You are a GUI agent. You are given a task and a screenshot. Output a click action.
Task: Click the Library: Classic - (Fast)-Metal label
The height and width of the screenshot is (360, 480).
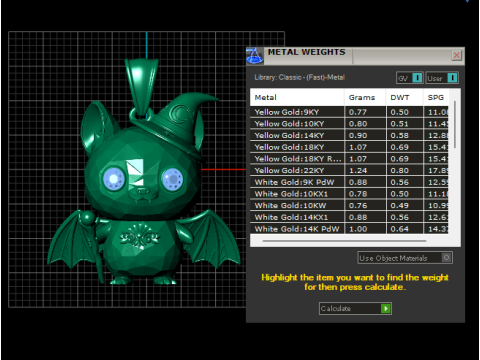tap(299, 77)
